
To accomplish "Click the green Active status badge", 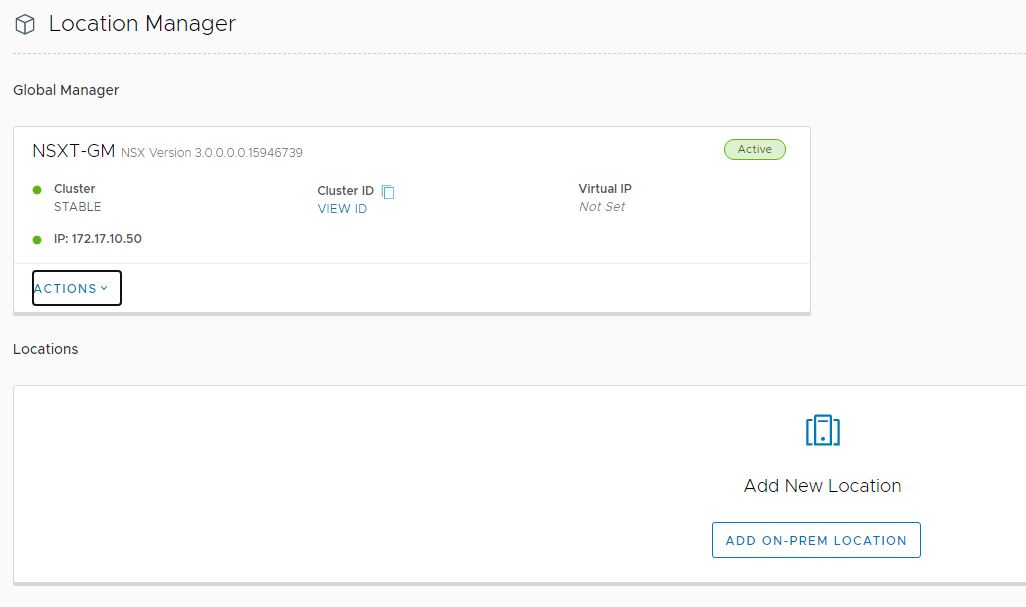I will pyautogui.click(x=754, y=149).
